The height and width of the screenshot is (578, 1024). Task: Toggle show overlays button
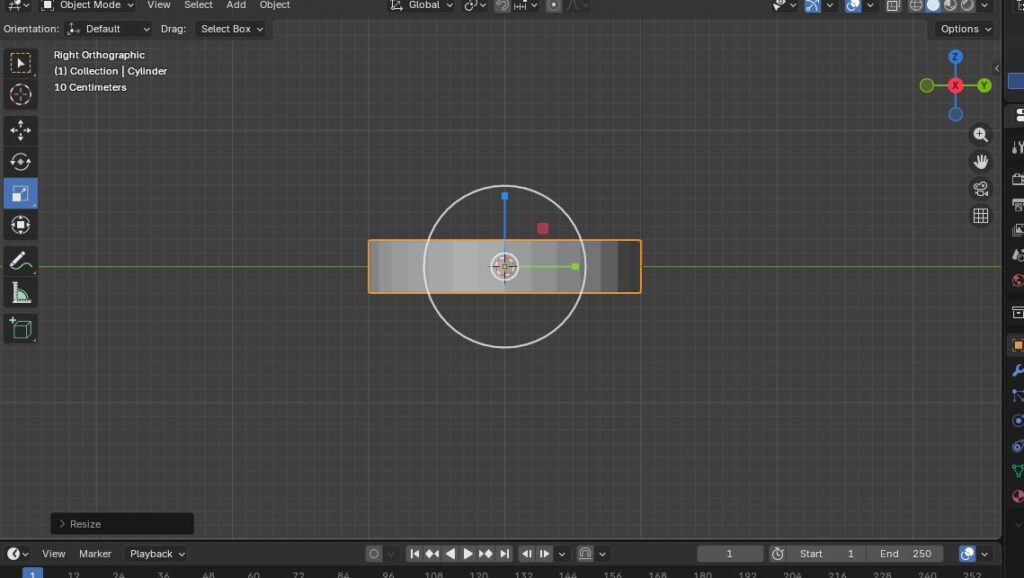(x=853, y=5)
